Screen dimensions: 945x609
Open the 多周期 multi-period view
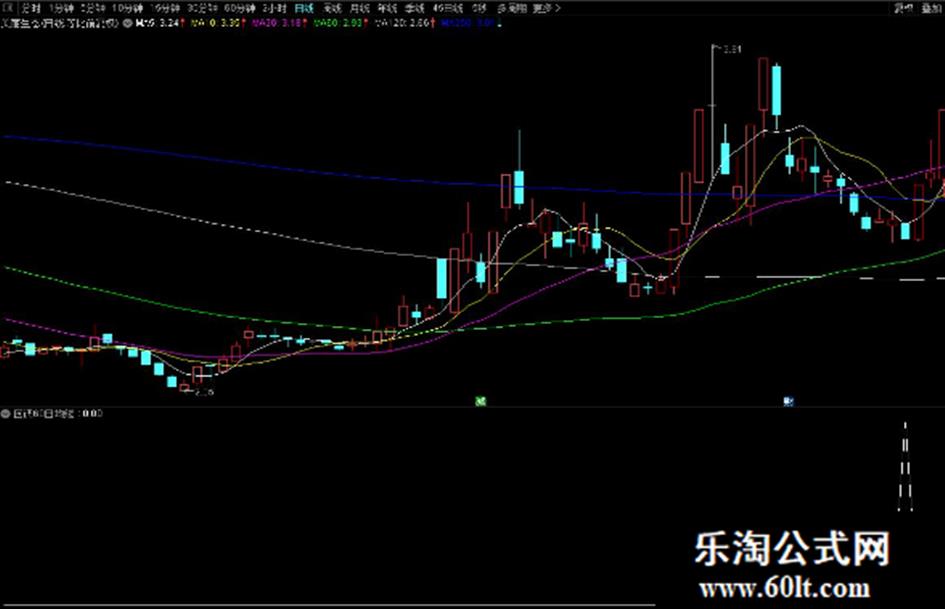click(512, 8)
